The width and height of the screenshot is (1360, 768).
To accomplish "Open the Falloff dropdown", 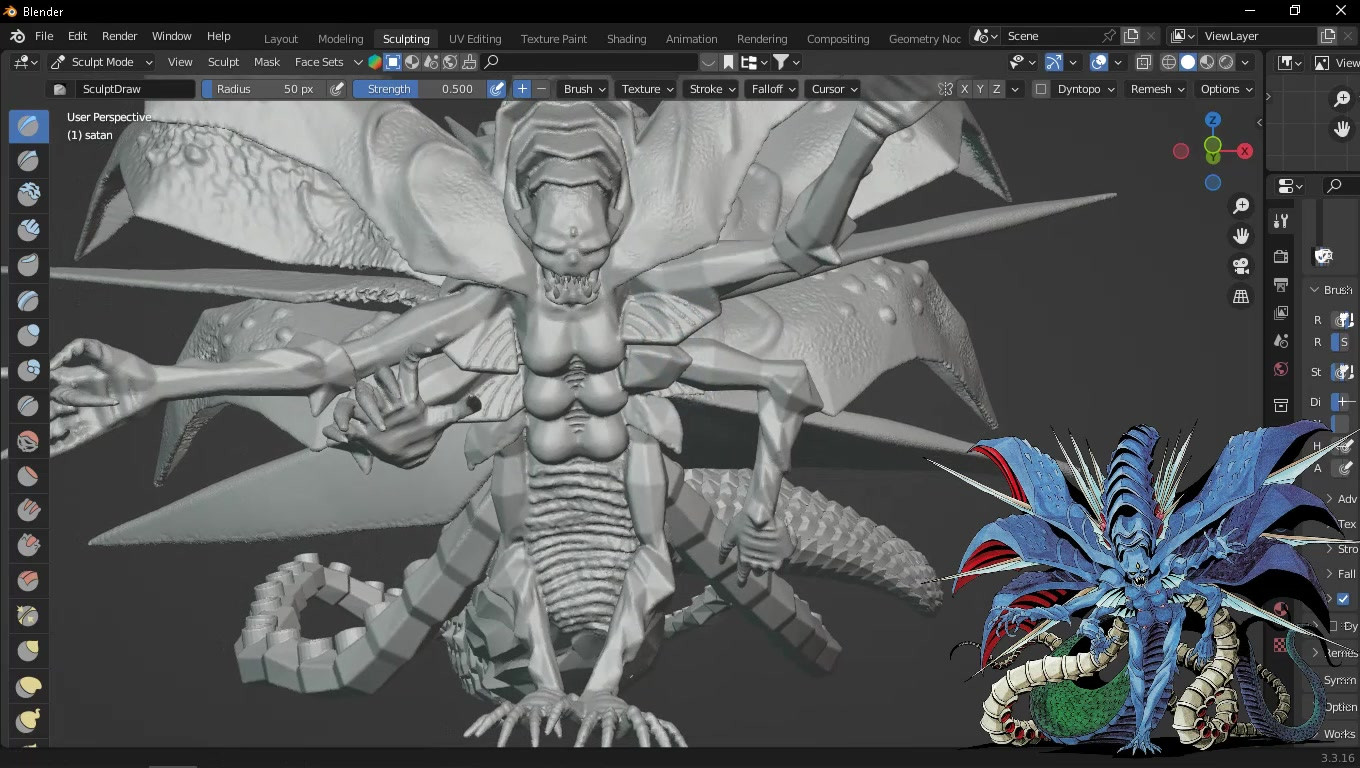I will pyautogui.click(x=774, y=89).
